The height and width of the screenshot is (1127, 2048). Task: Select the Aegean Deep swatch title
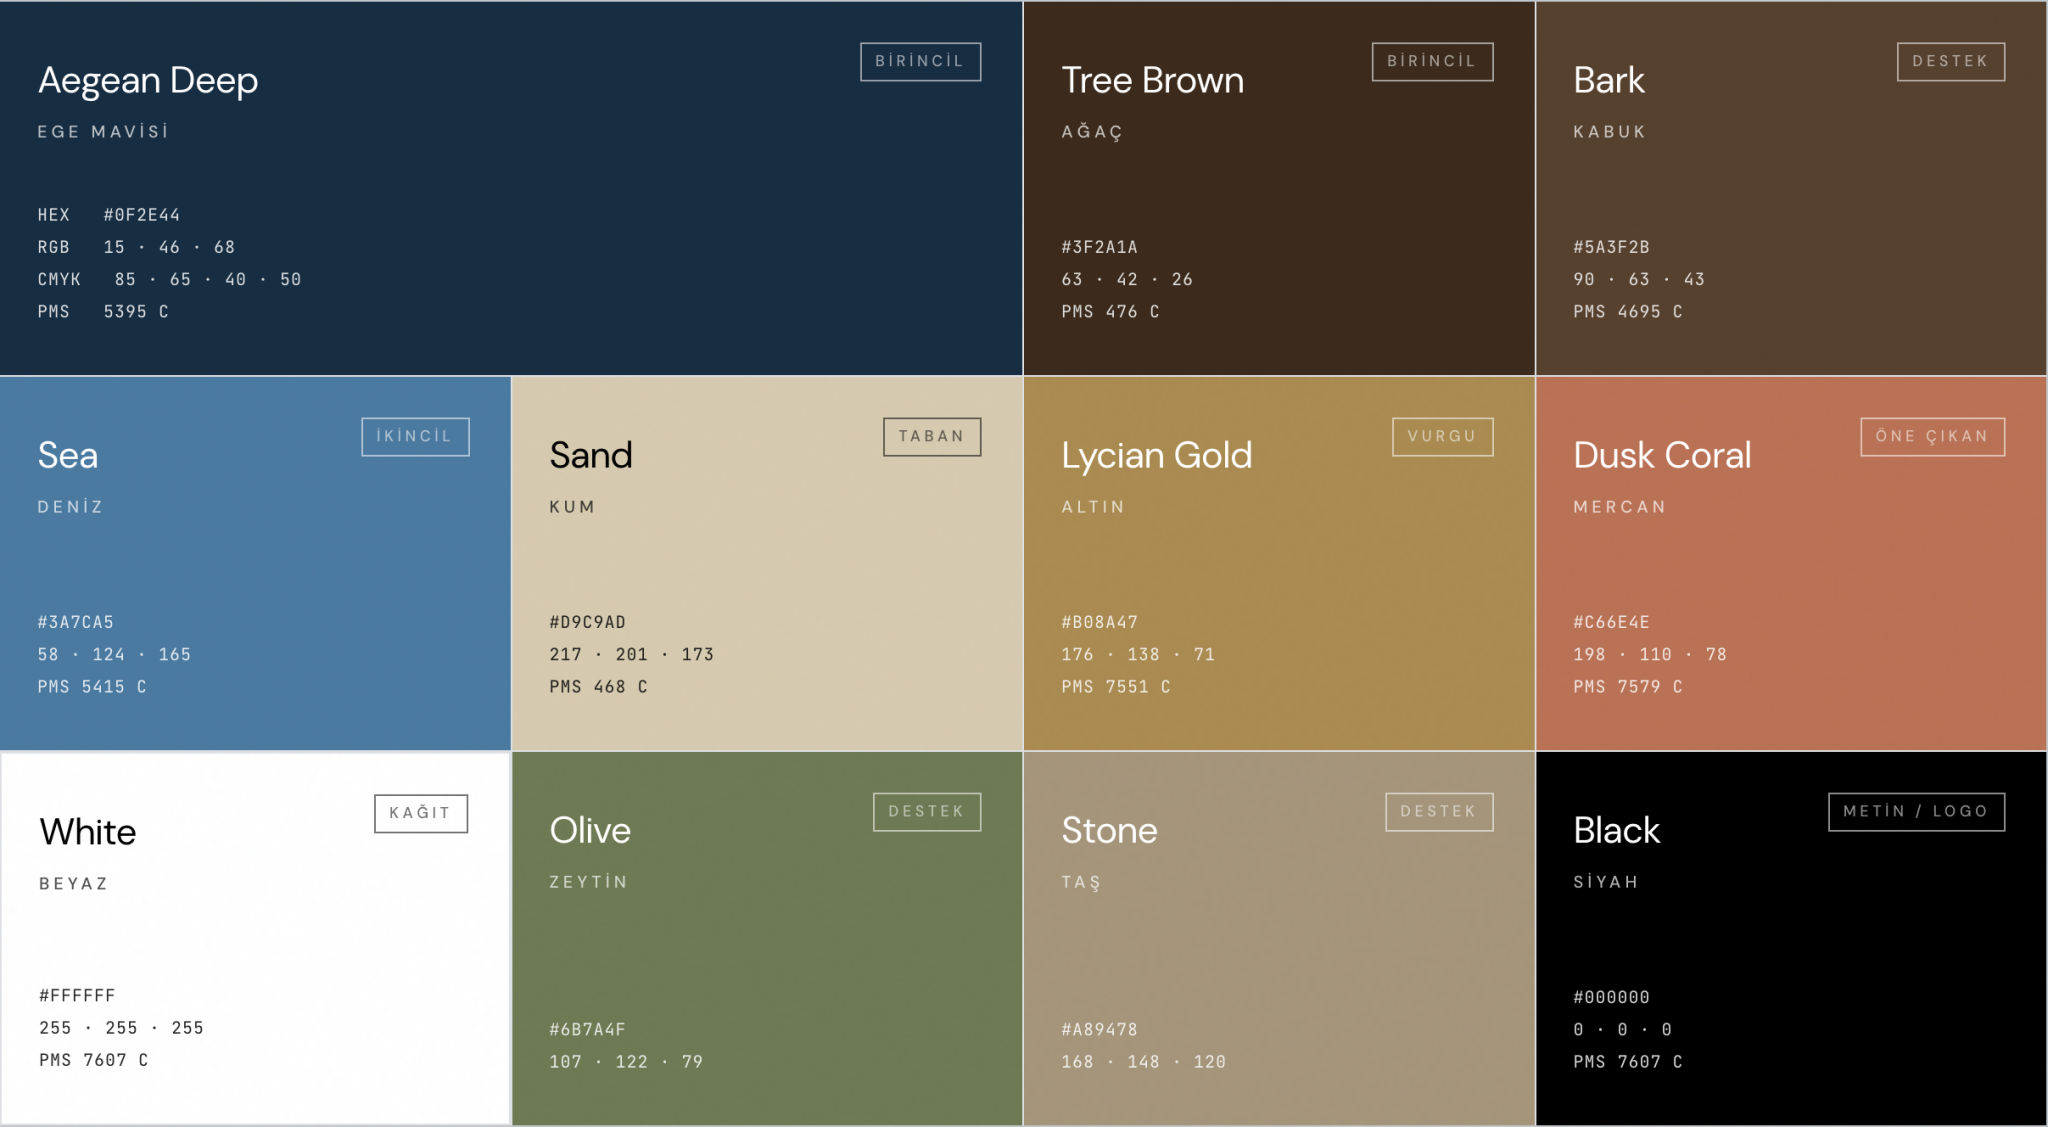pyautogui.click(x=148, y=81)
